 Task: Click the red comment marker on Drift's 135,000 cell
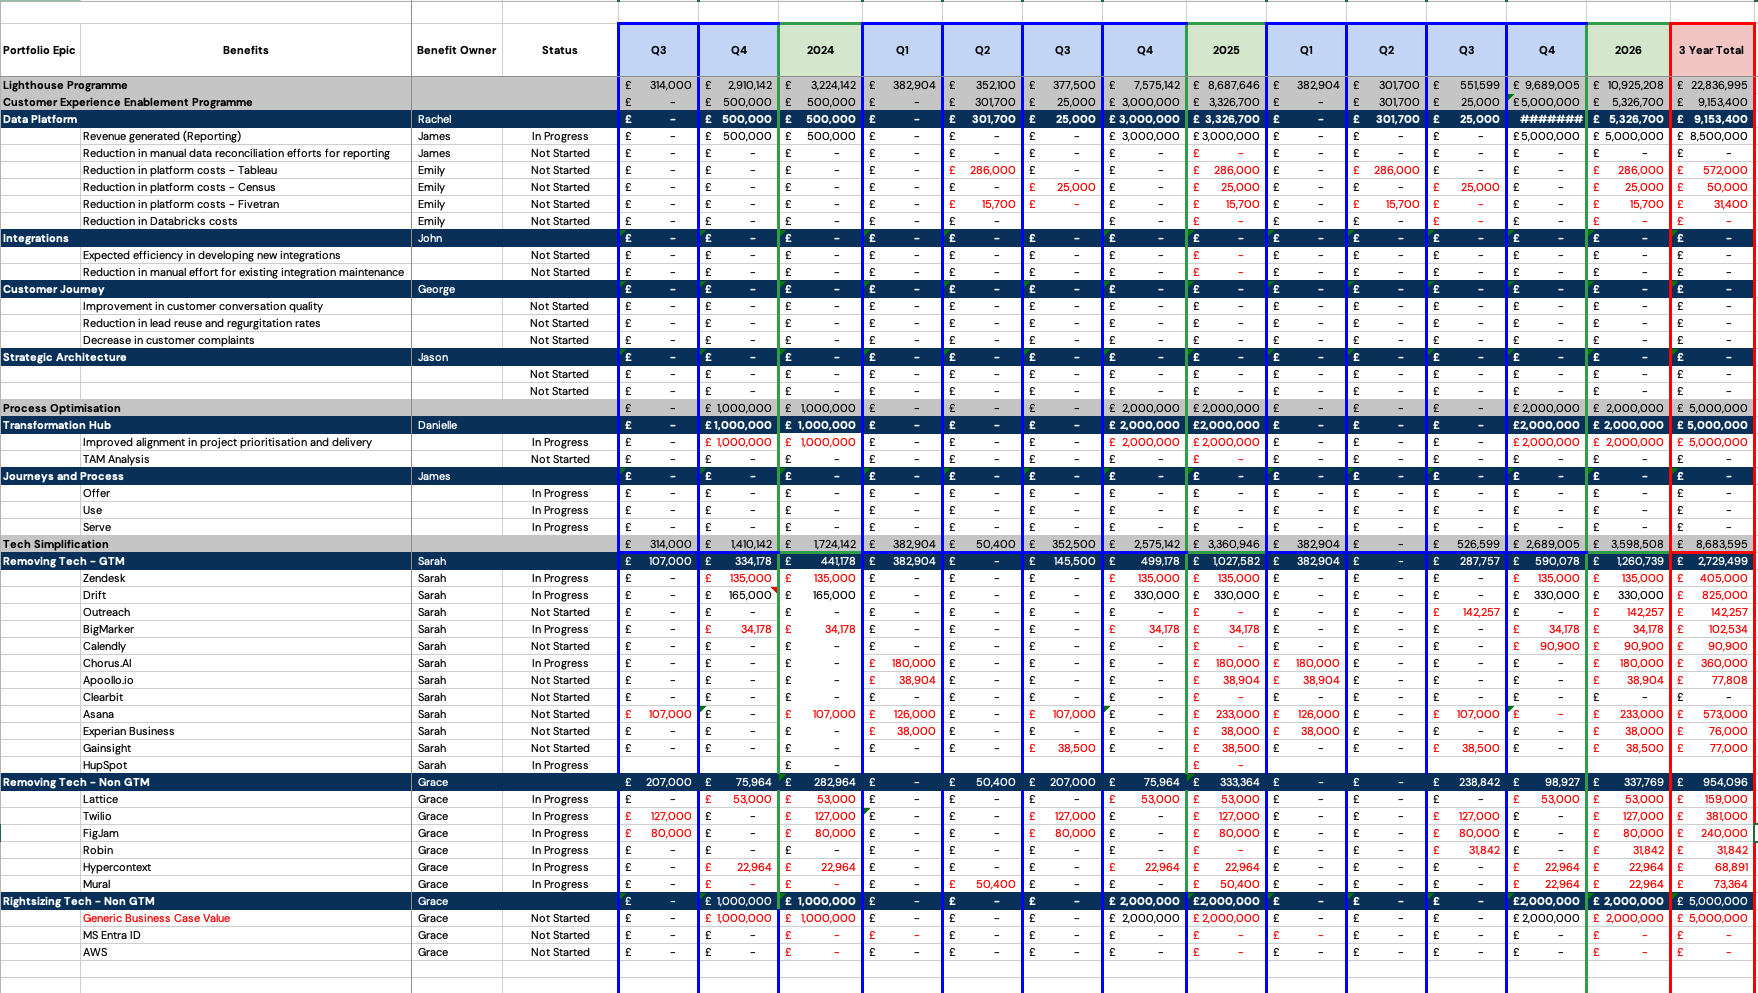tap(774, 590)
